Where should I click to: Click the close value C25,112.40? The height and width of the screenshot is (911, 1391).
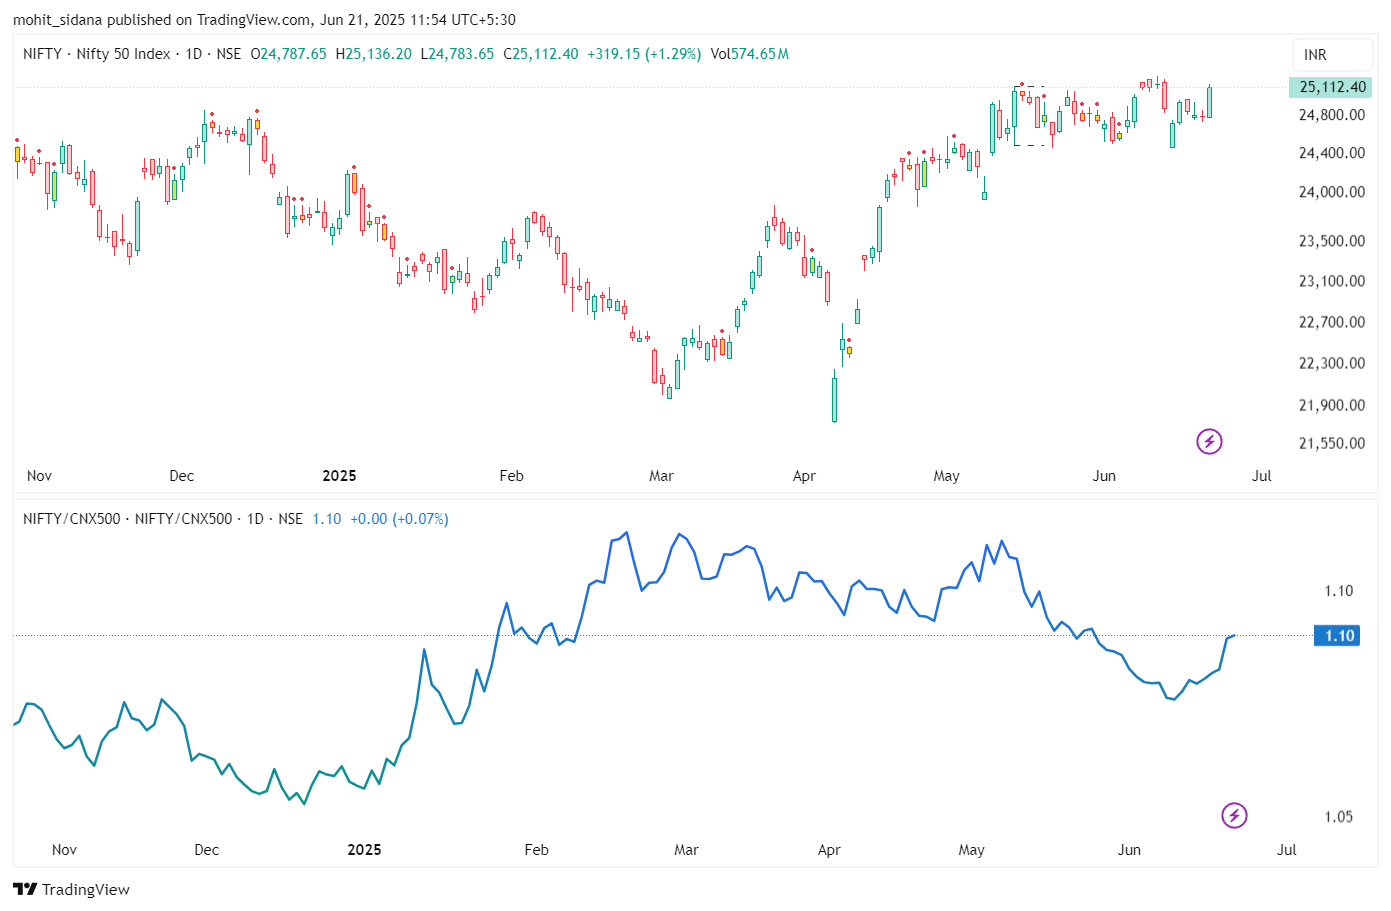(541, 54)
